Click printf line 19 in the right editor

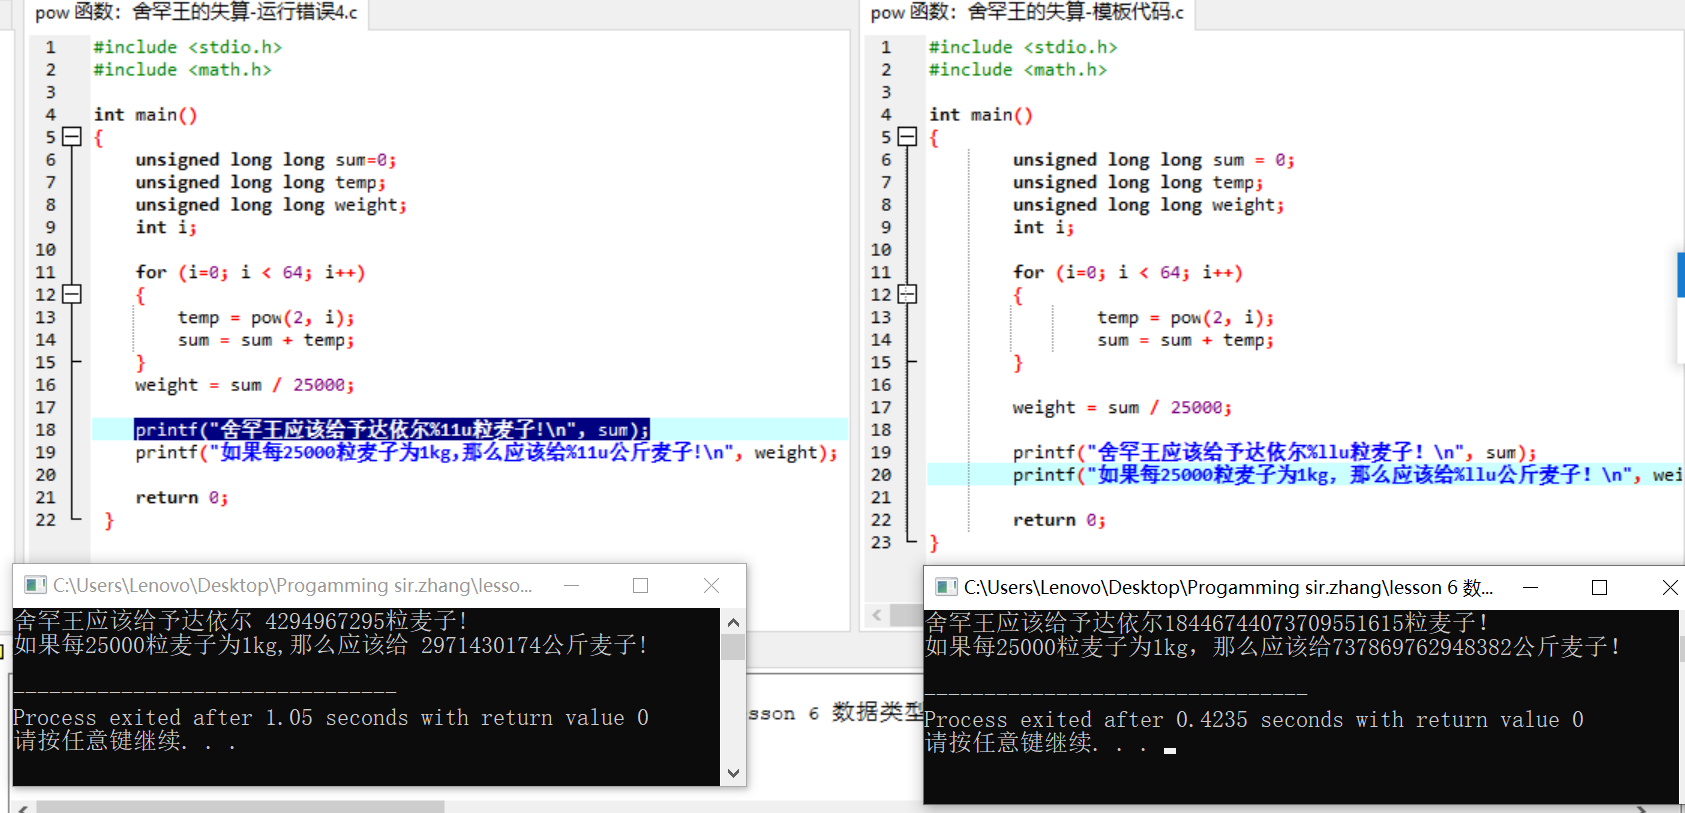coord(1274,452)
